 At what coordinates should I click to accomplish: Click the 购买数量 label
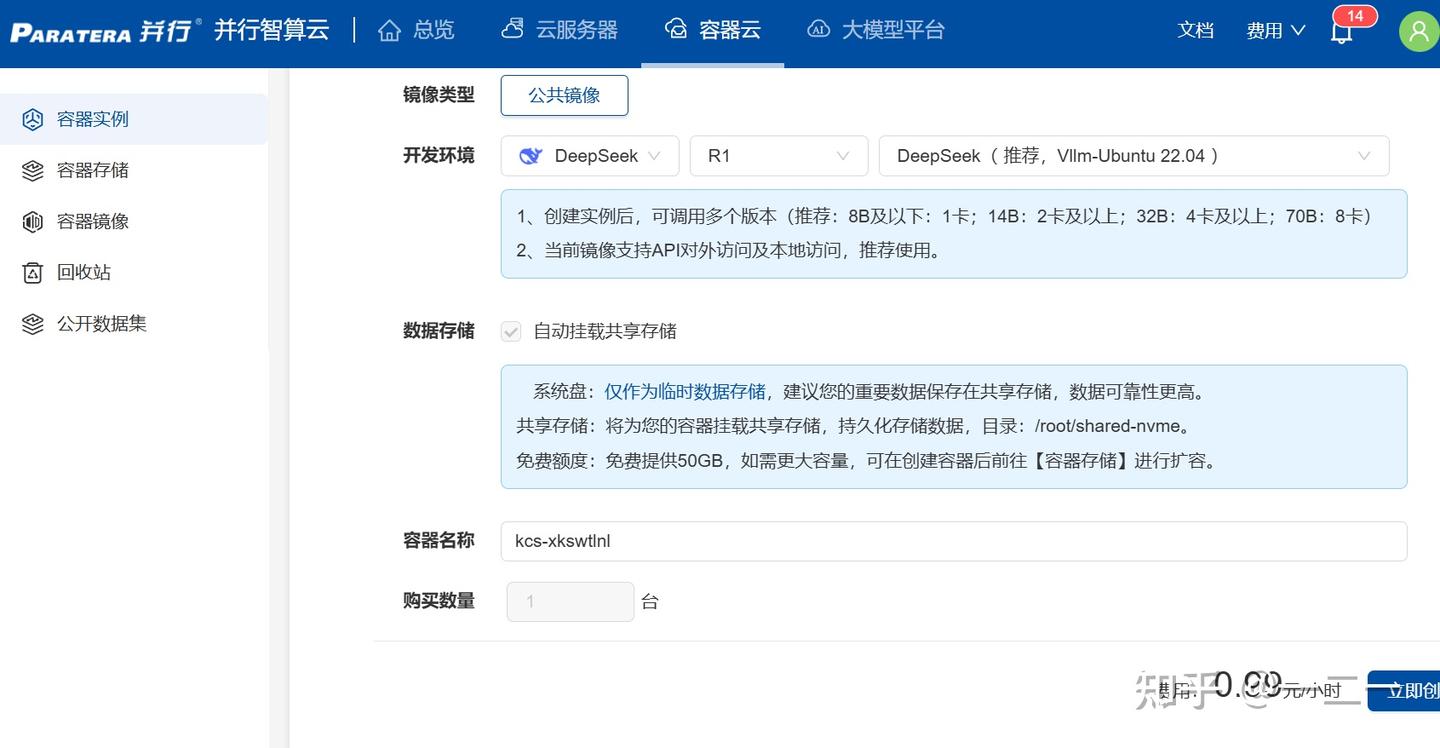pos(439,600)
